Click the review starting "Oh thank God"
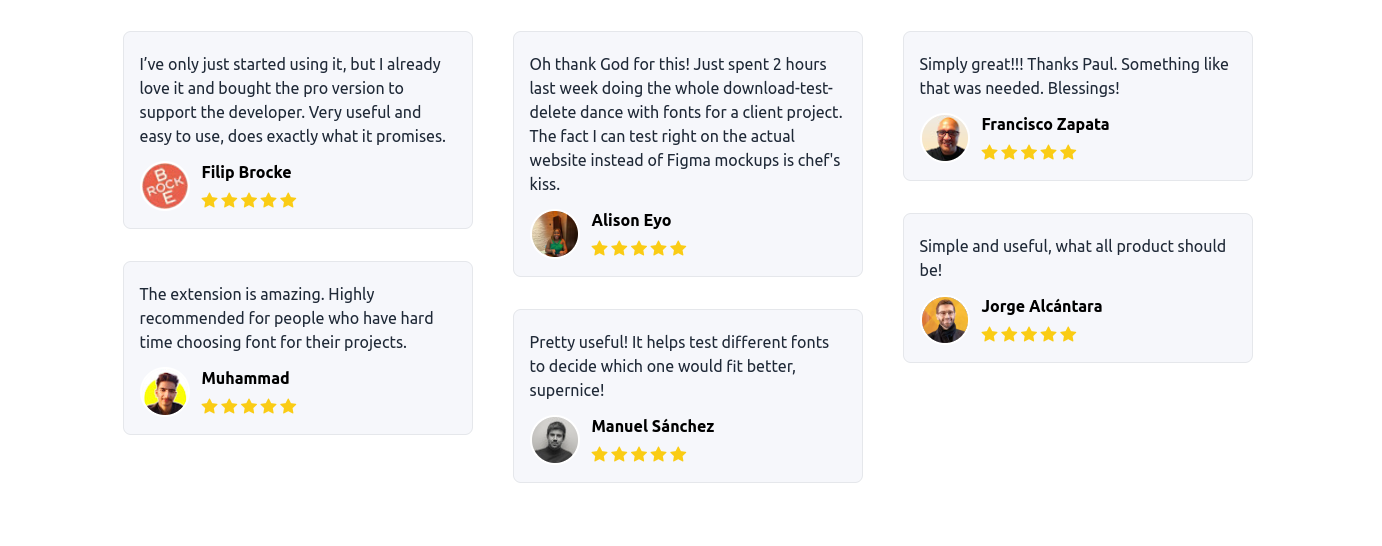Image resolution: width=1382 pixels, height=546 pixels. point(686,124)
